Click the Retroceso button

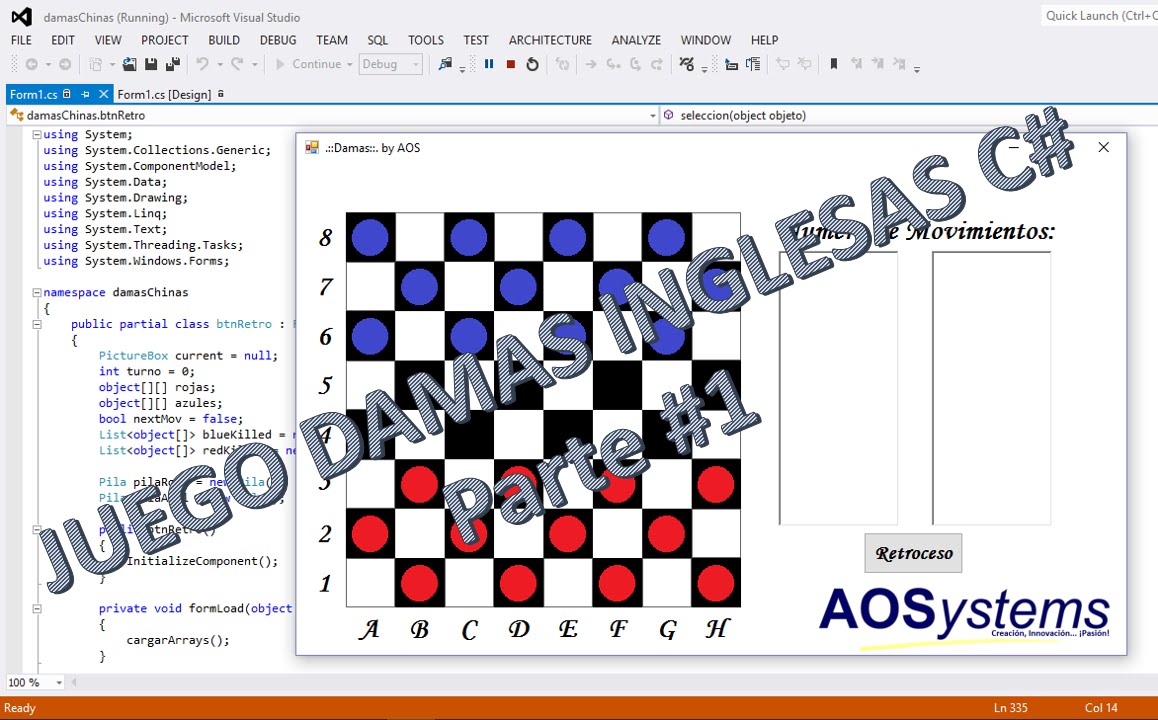click(914, 553)
